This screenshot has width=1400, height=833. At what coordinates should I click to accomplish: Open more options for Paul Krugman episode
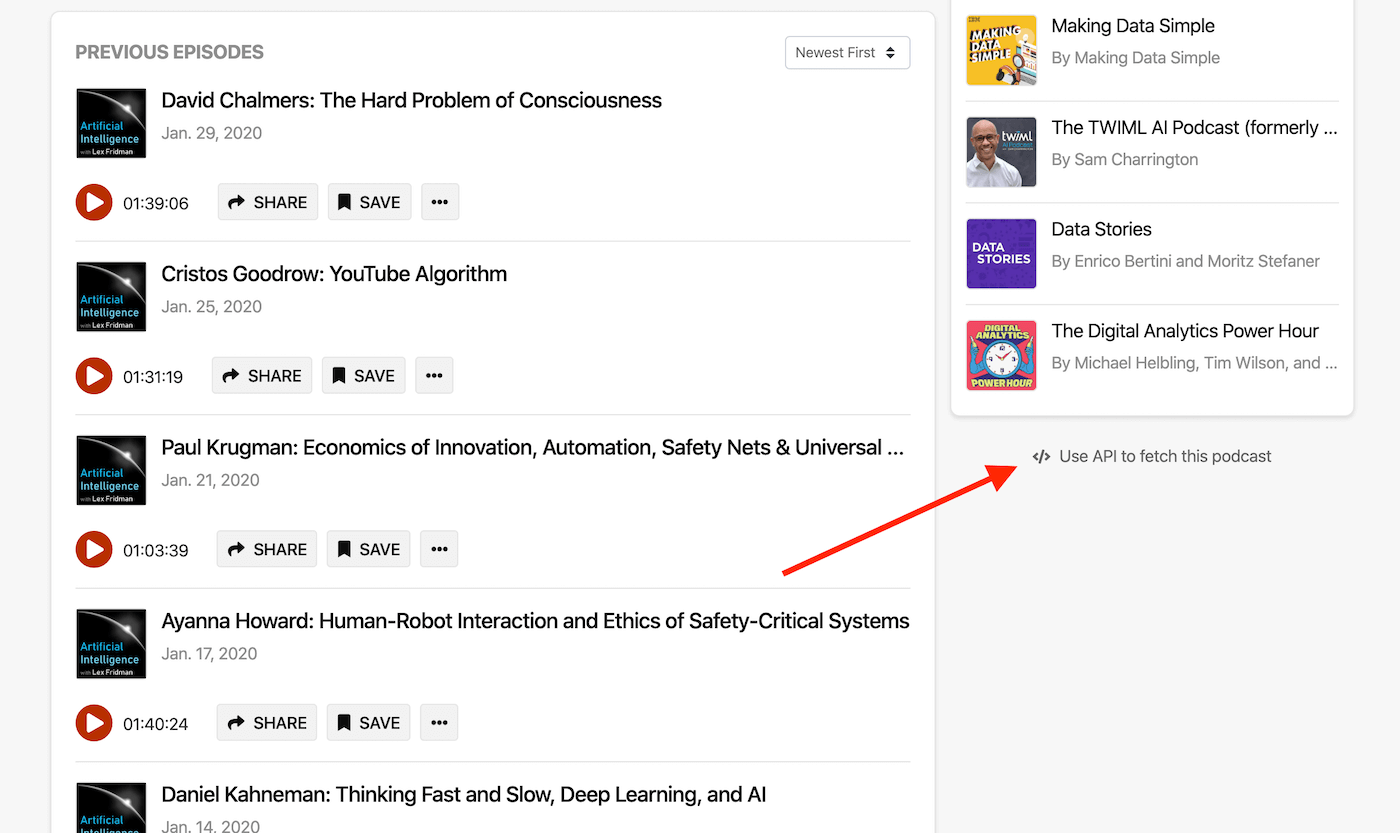[439, 549]
